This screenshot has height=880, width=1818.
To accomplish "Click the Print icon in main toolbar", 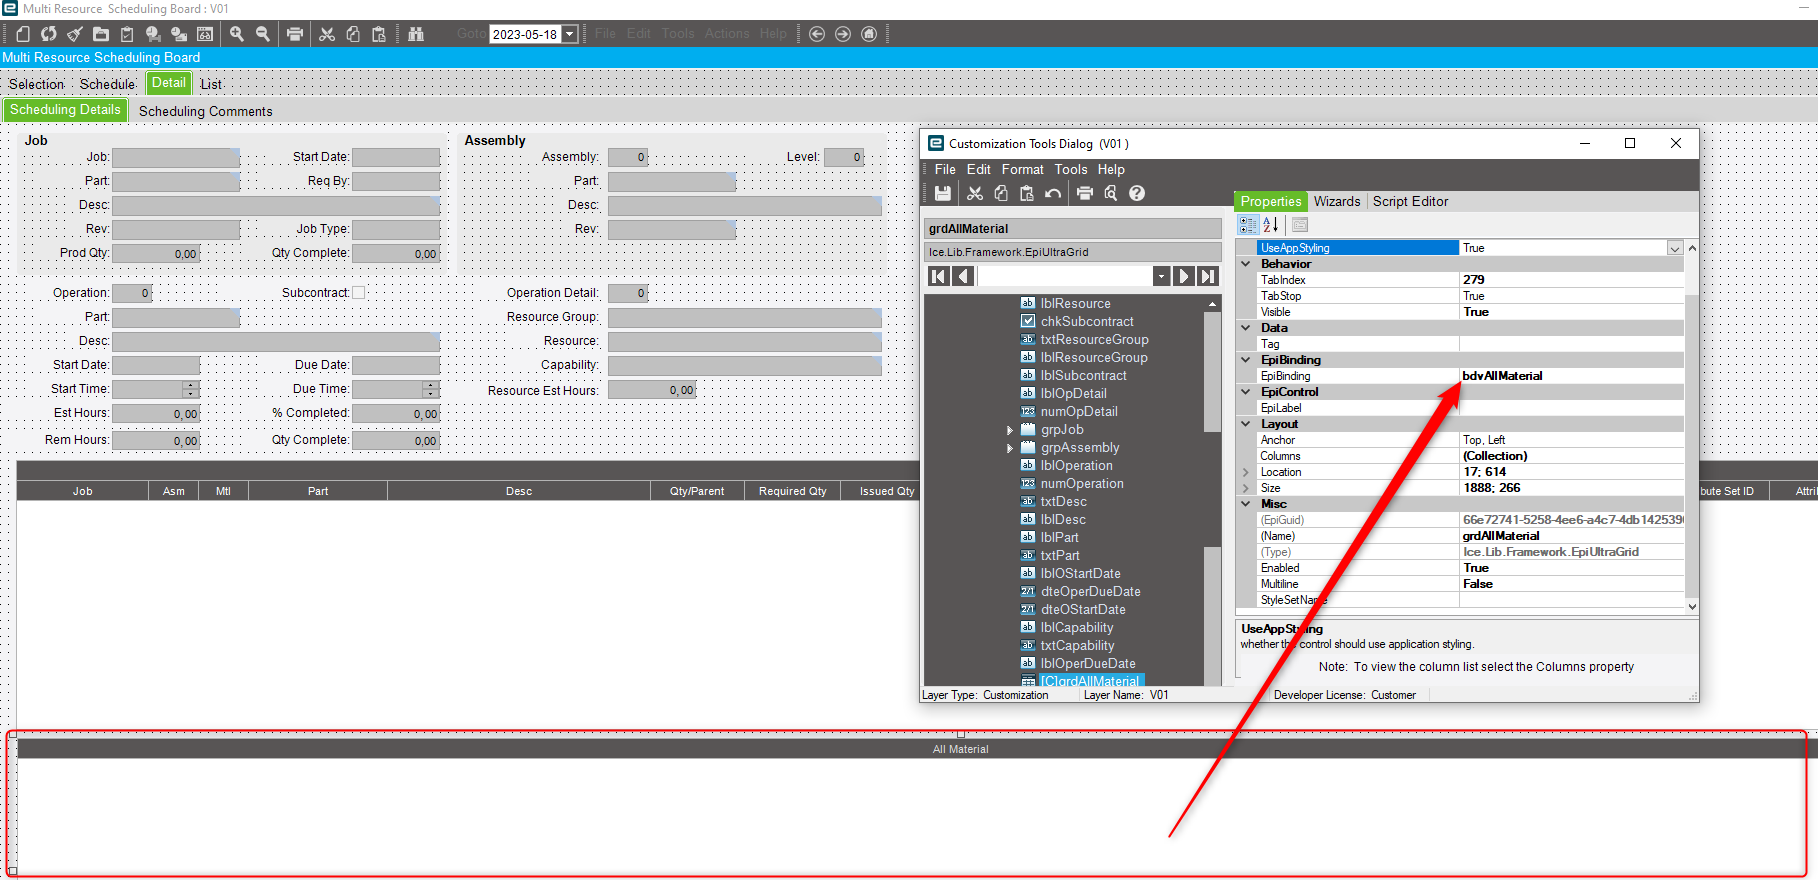I will click(x=295, y=34).
